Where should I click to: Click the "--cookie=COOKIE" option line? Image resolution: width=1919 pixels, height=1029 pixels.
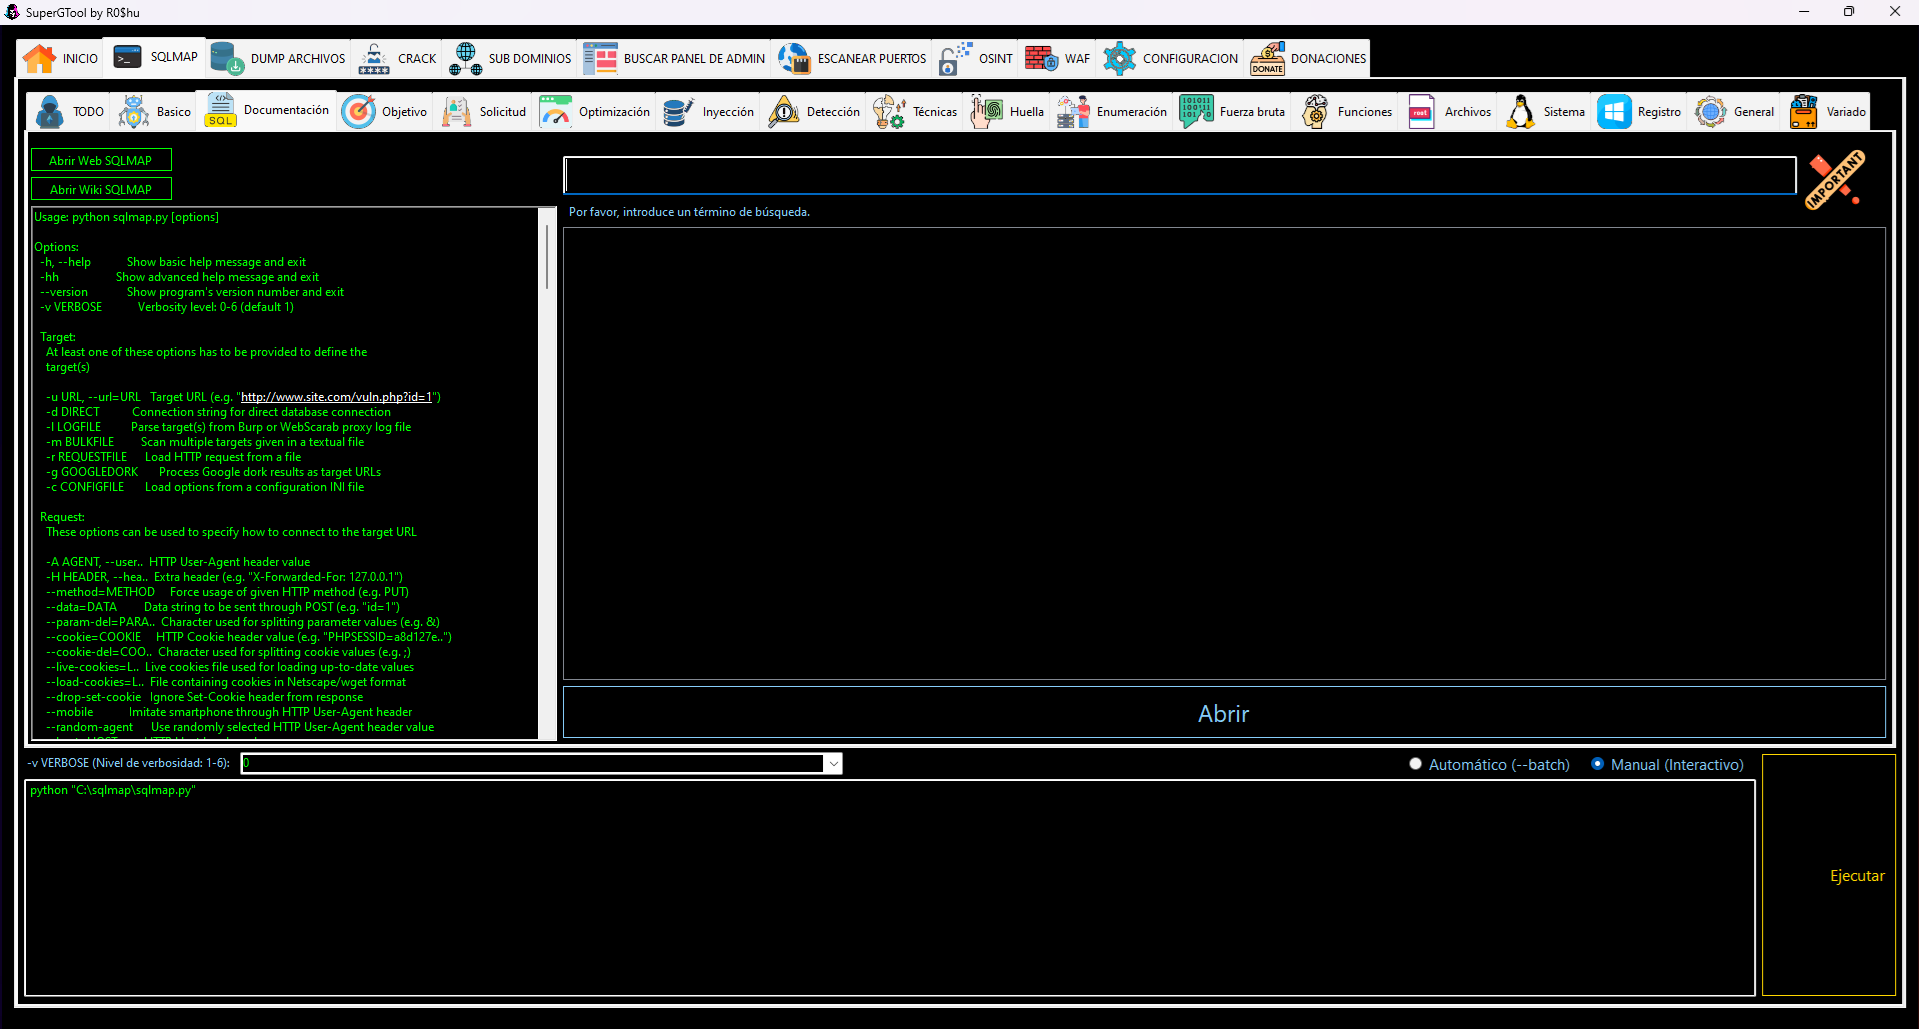[248, 637]
